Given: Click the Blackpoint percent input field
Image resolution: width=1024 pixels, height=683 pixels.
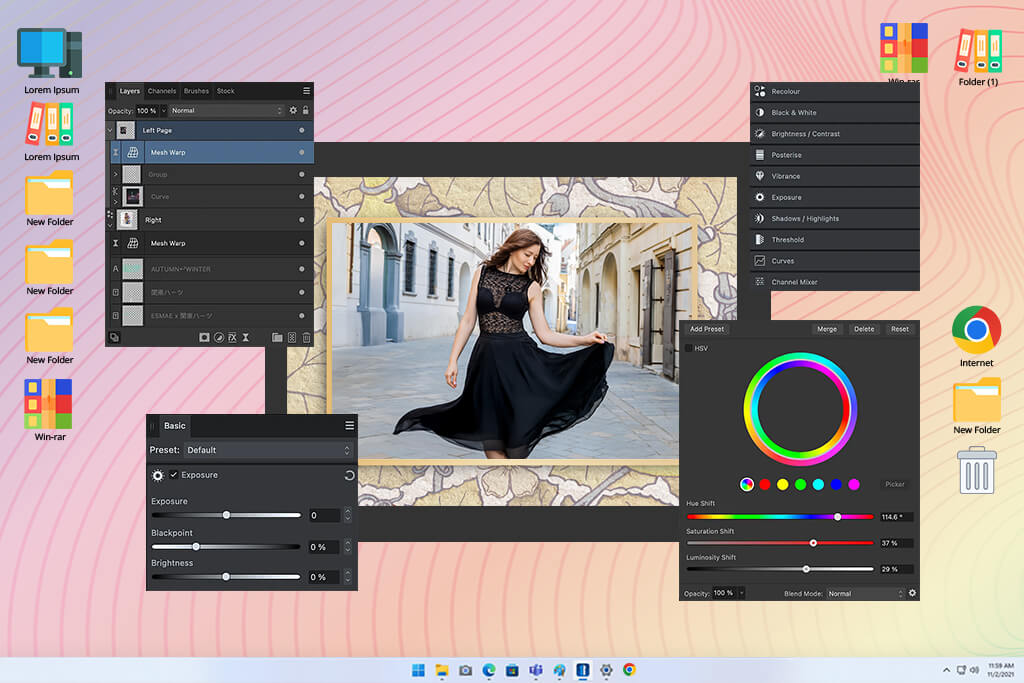Looking at the screenshot, I should click(323, 547).
